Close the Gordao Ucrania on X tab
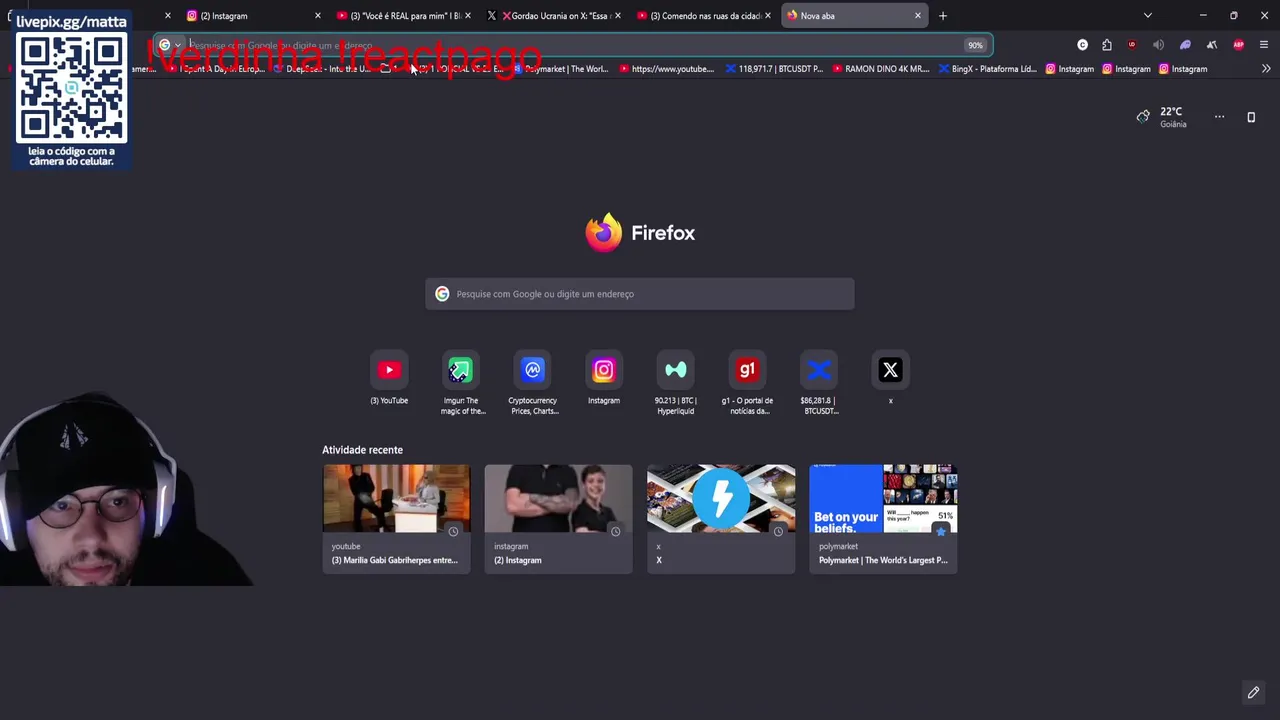The width and height of the screenshot is (1280, 720). point(618,16)
